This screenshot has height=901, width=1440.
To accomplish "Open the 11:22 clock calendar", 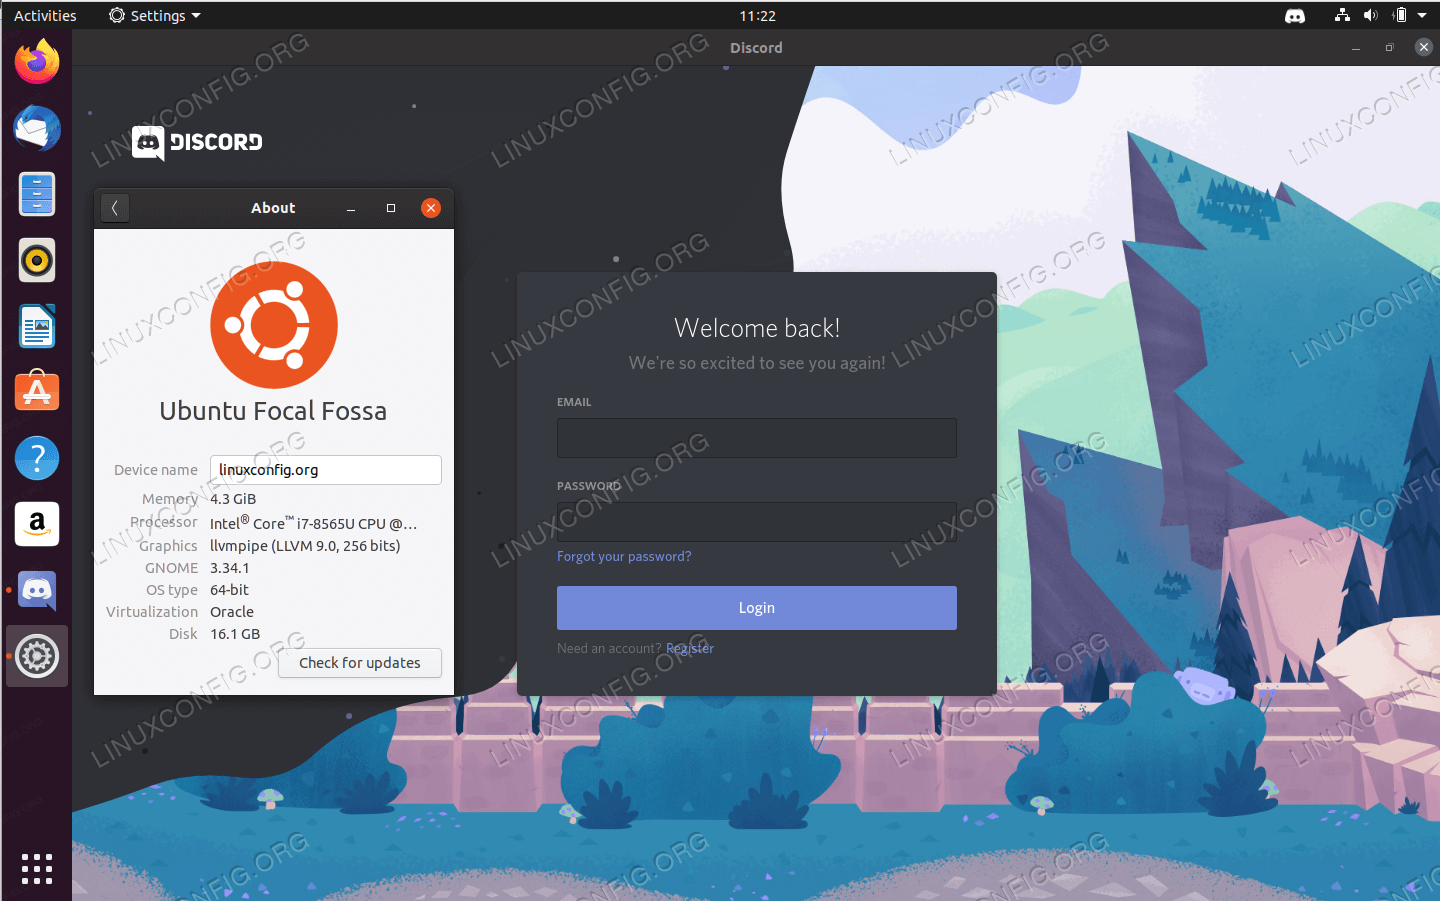I will pyautogui.click(x=757, y=16).
